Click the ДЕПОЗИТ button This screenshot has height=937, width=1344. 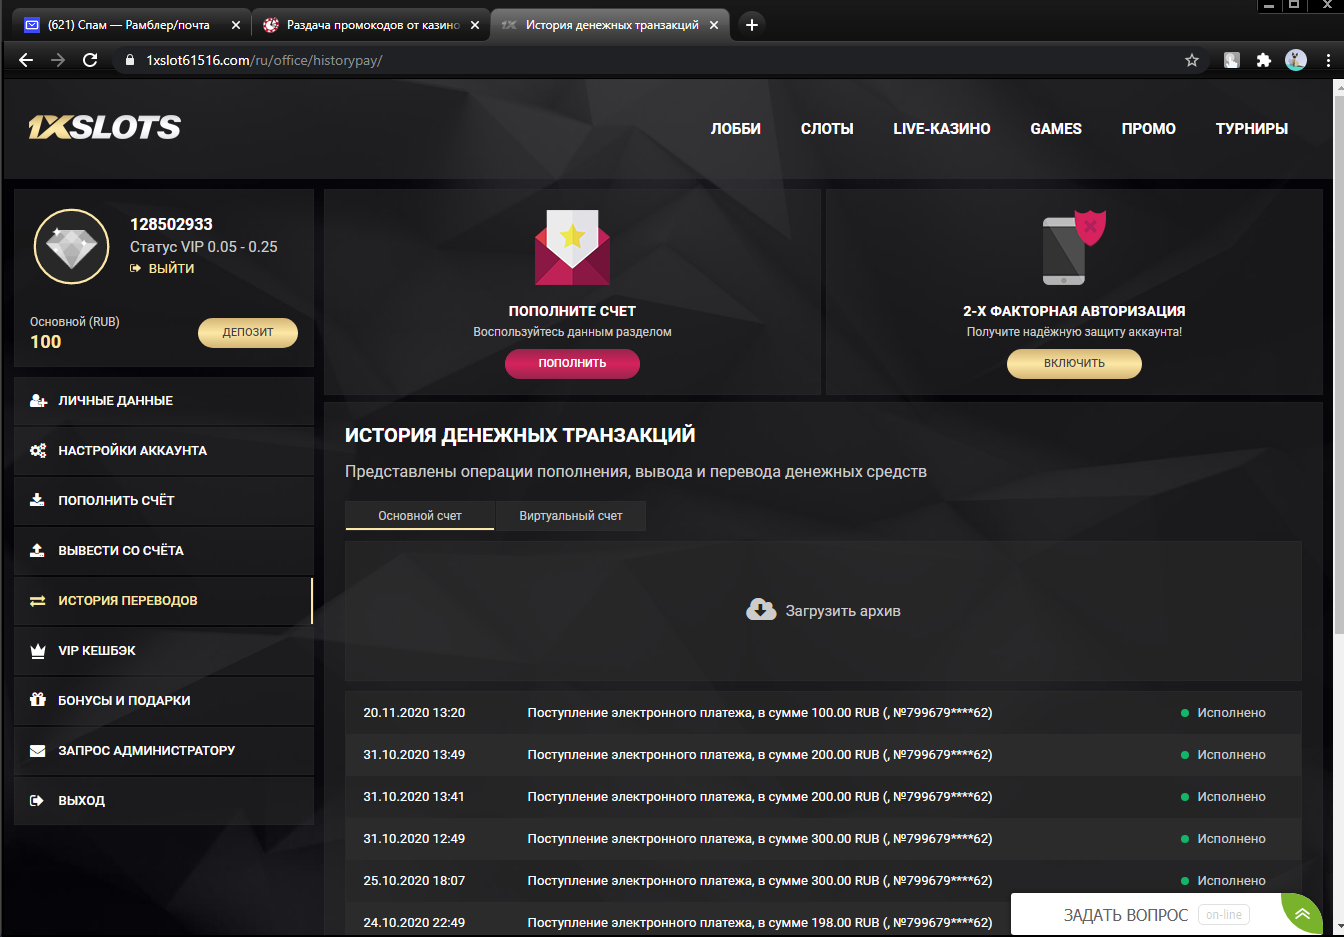248,332
